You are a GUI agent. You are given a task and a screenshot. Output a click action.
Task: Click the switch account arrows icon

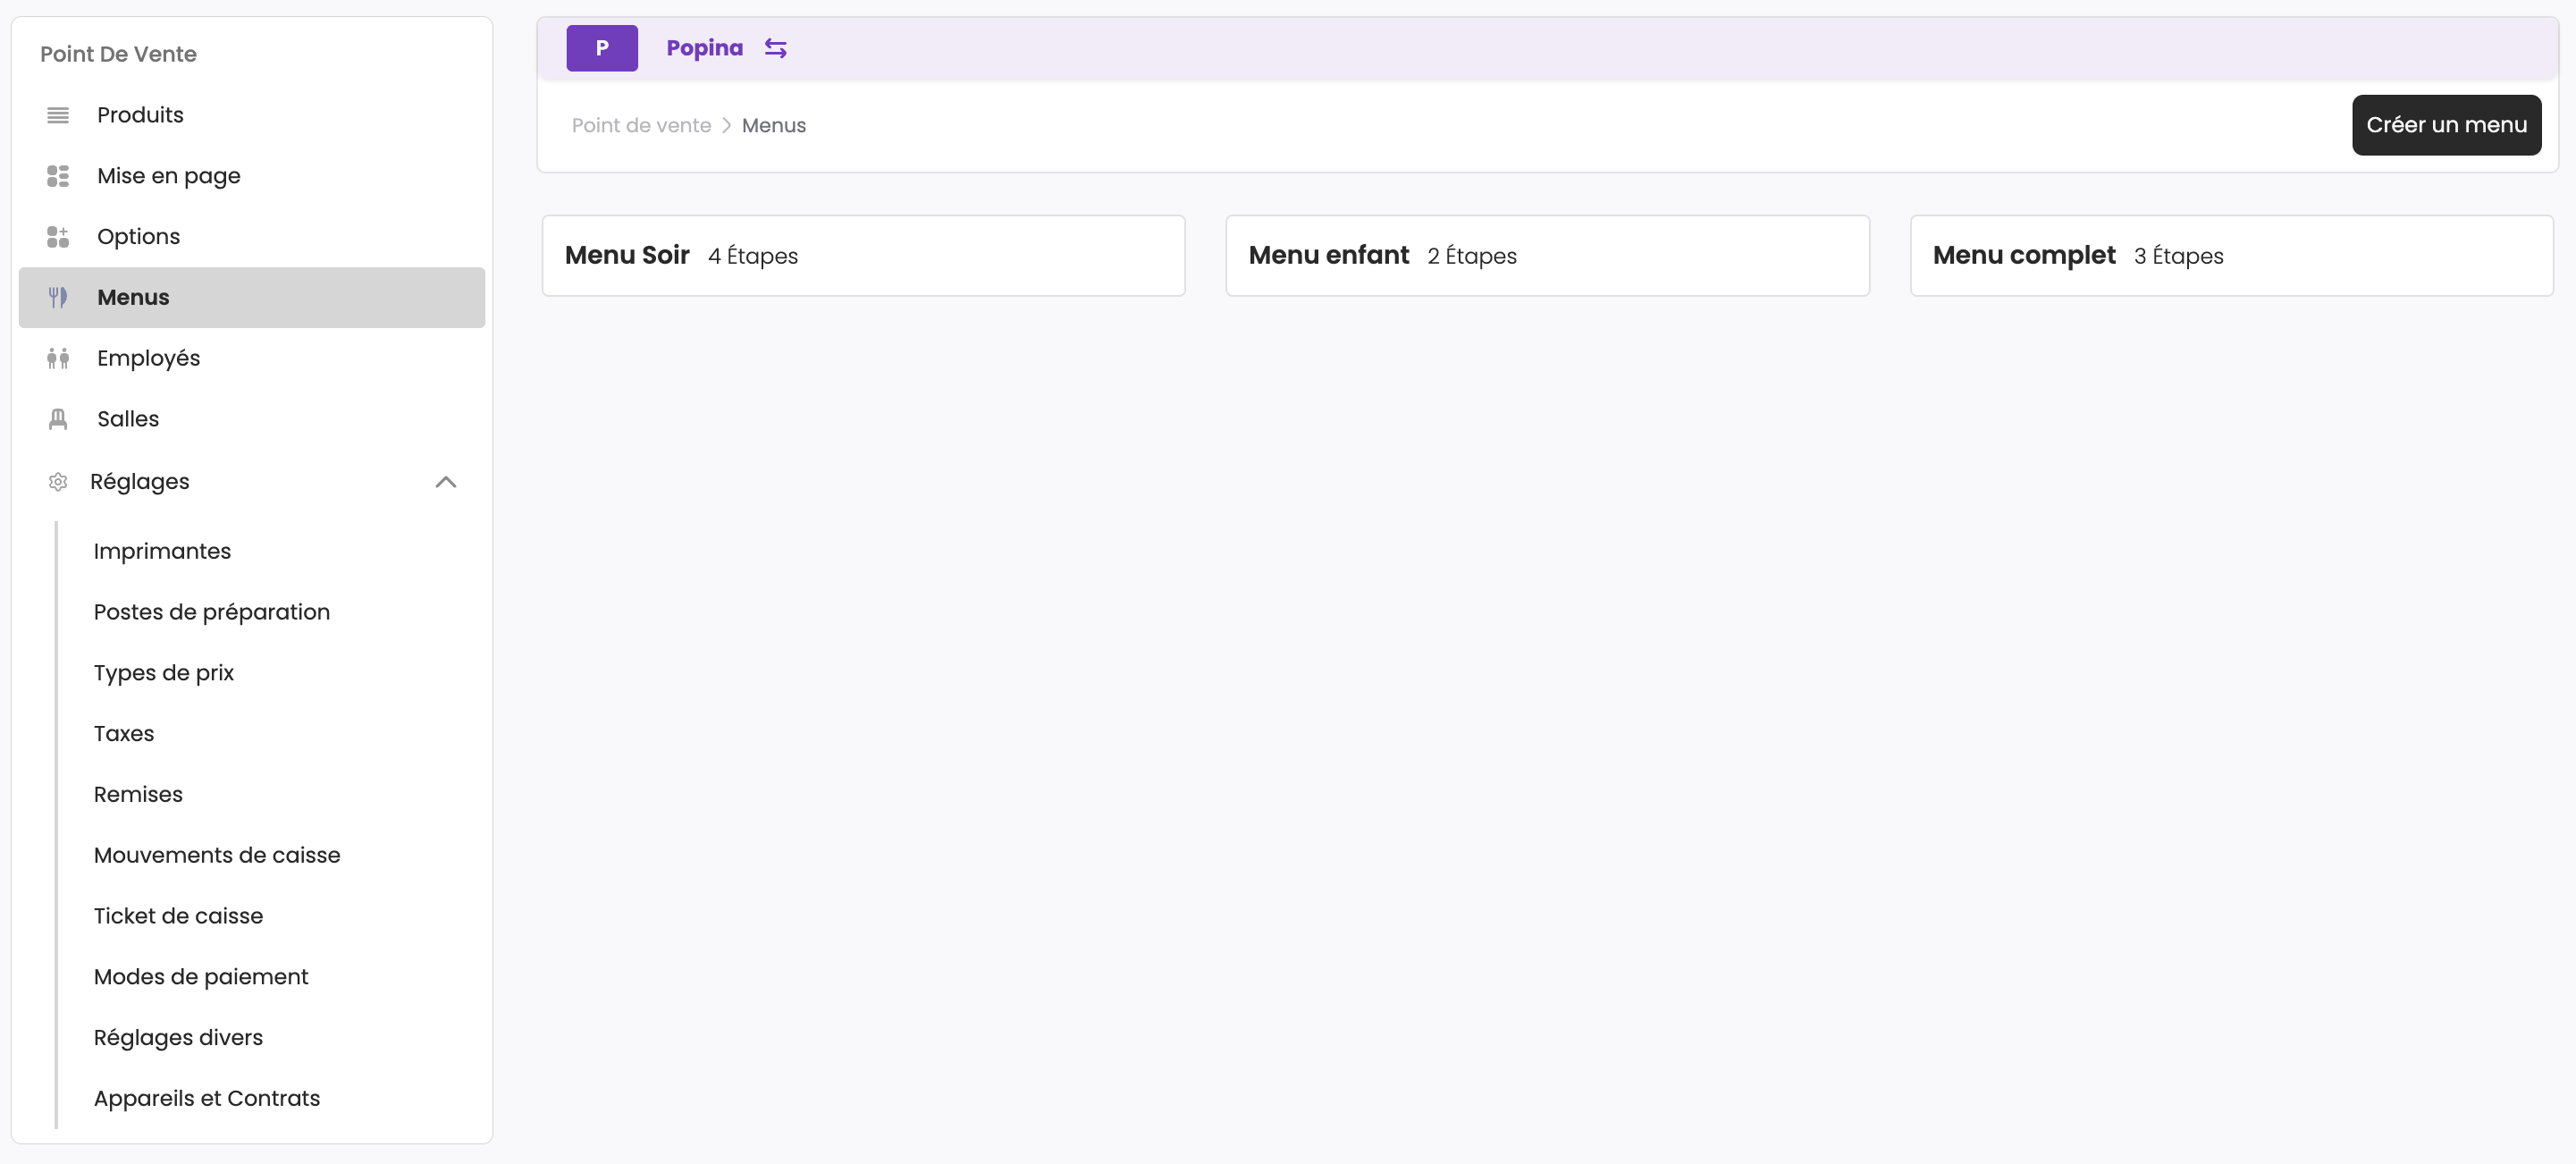coord(775,48)
